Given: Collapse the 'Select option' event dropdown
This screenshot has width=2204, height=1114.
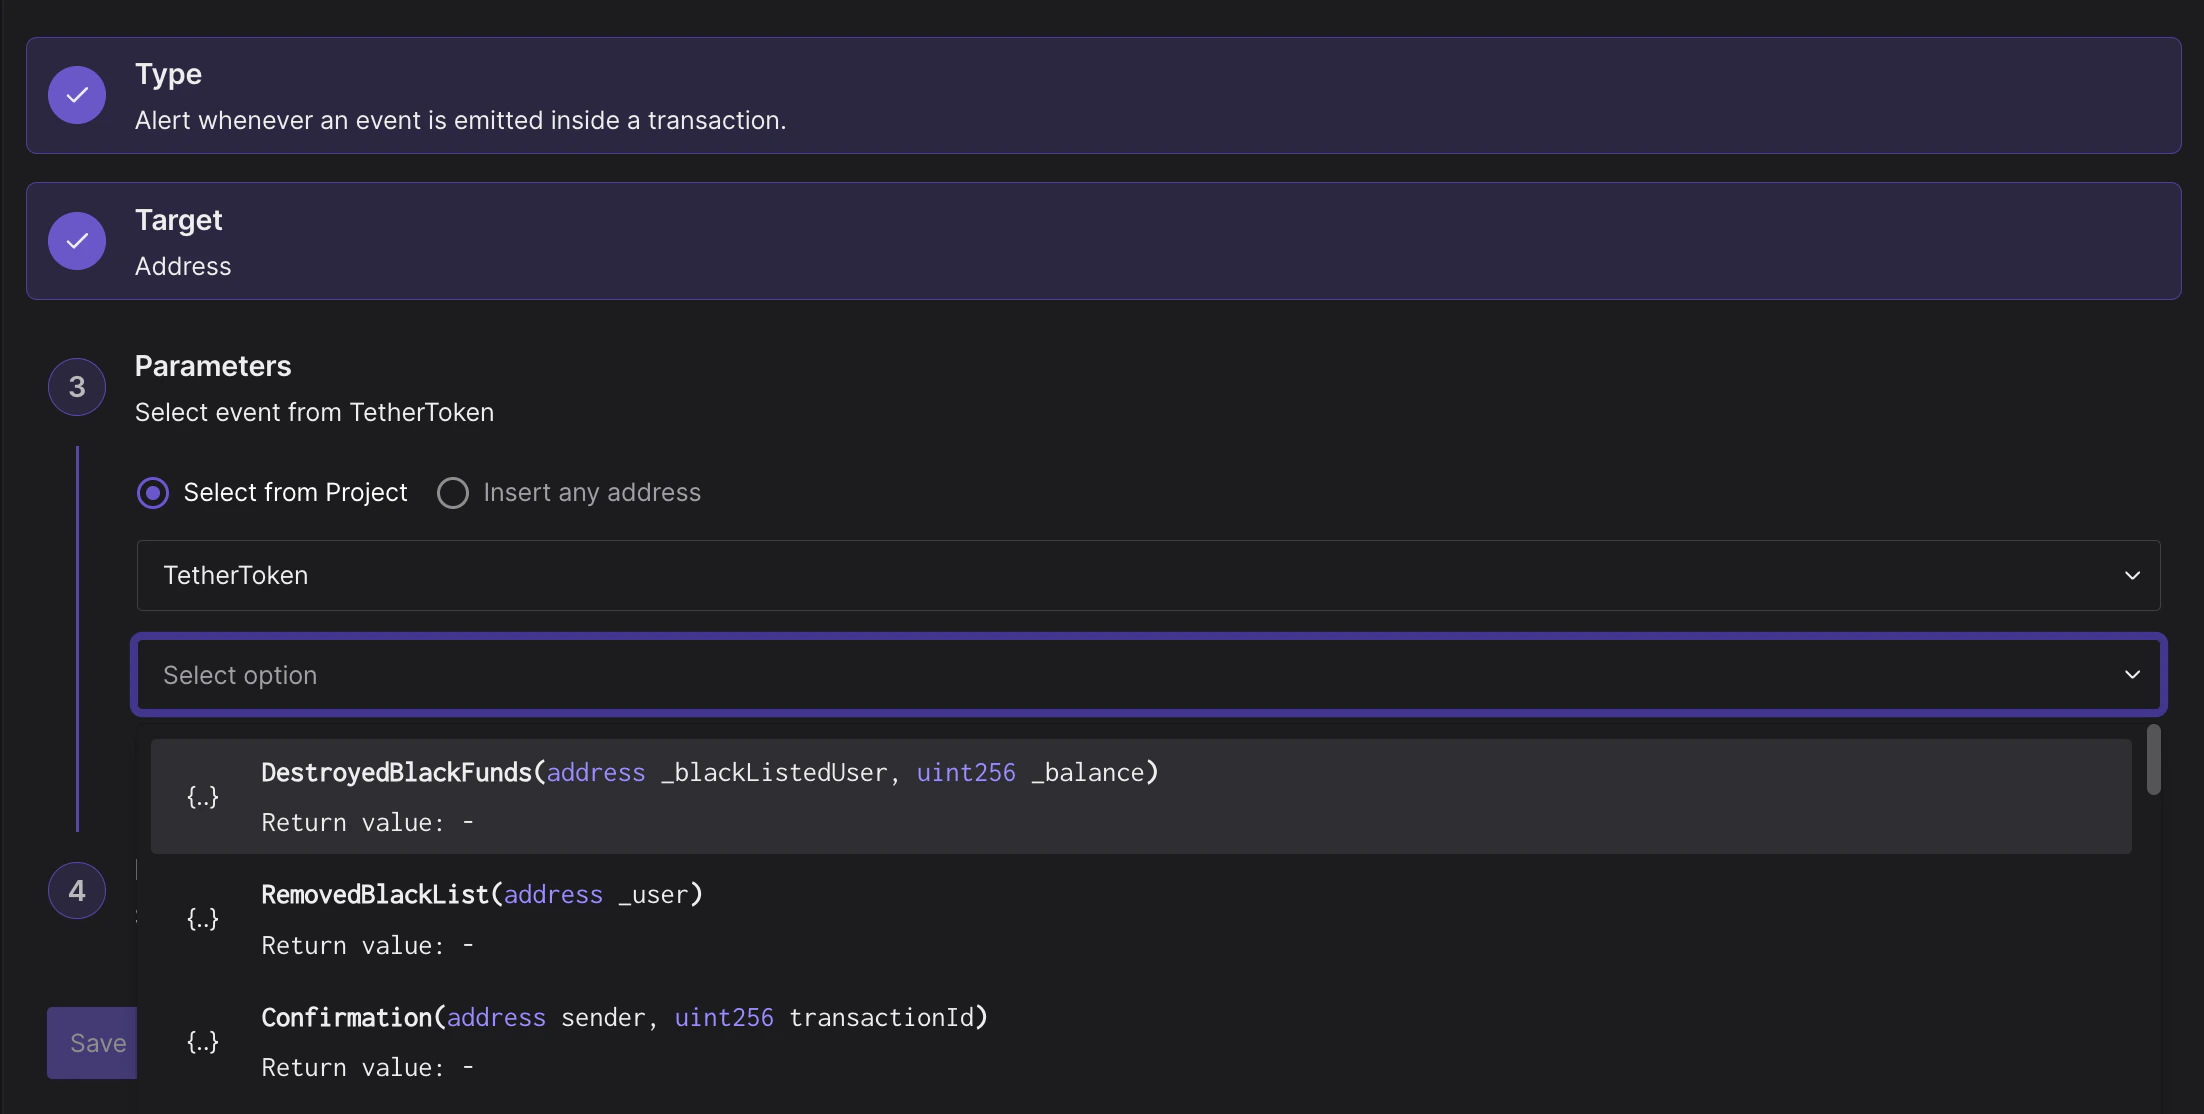Looking at the screenshot, I should coord(1148,675).
